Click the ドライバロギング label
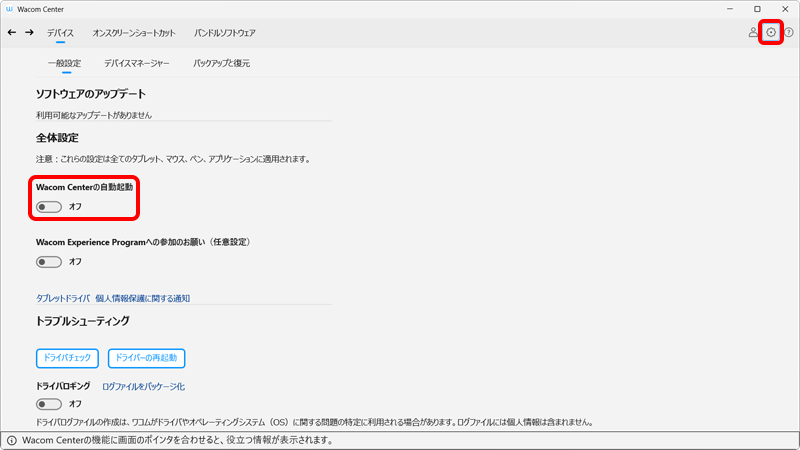This screenshot has width=800, height=450. click(63, 386)
